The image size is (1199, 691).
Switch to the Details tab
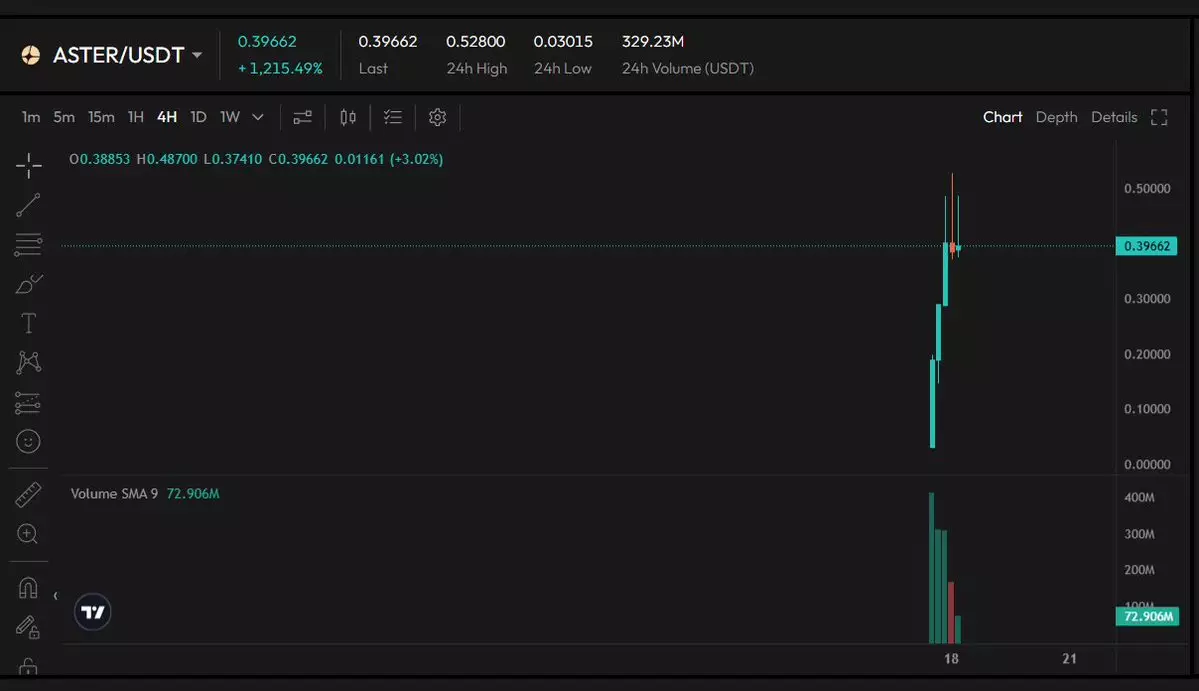pyautogui.click(x=1114, y=118)
